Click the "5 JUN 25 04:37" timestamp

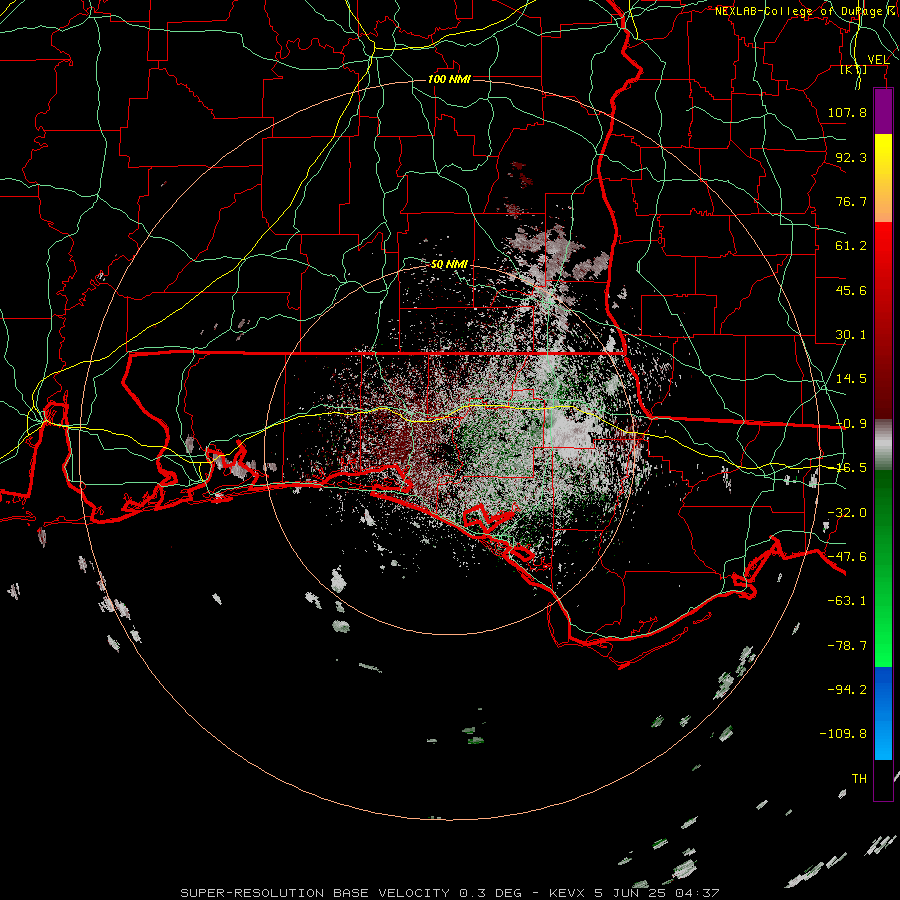pyautogui.click(x=657, y=893)
